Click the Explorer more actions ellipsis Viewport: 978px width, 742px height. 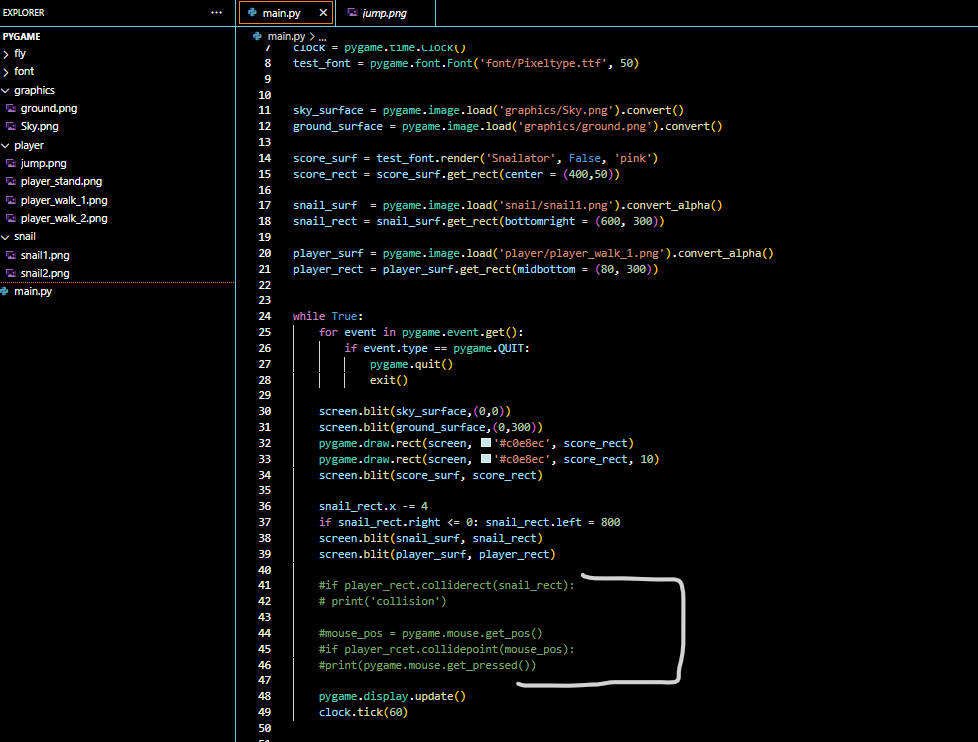(217, 13)
